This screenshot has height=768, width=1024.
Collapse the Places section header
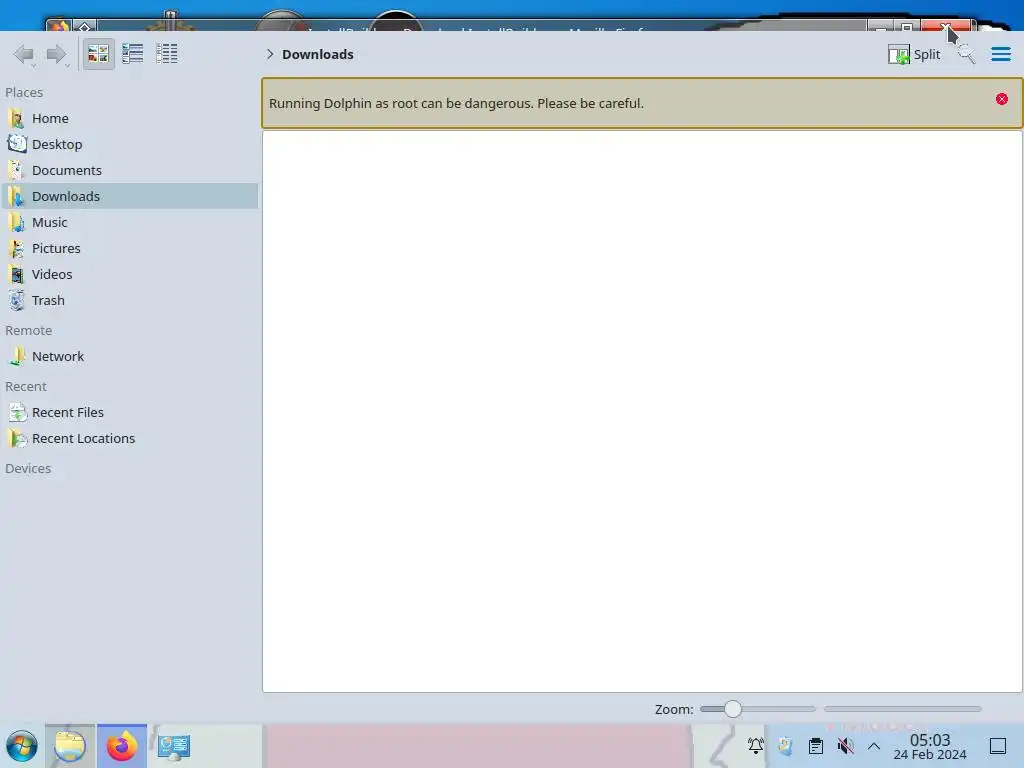click(x=24, y=93)
